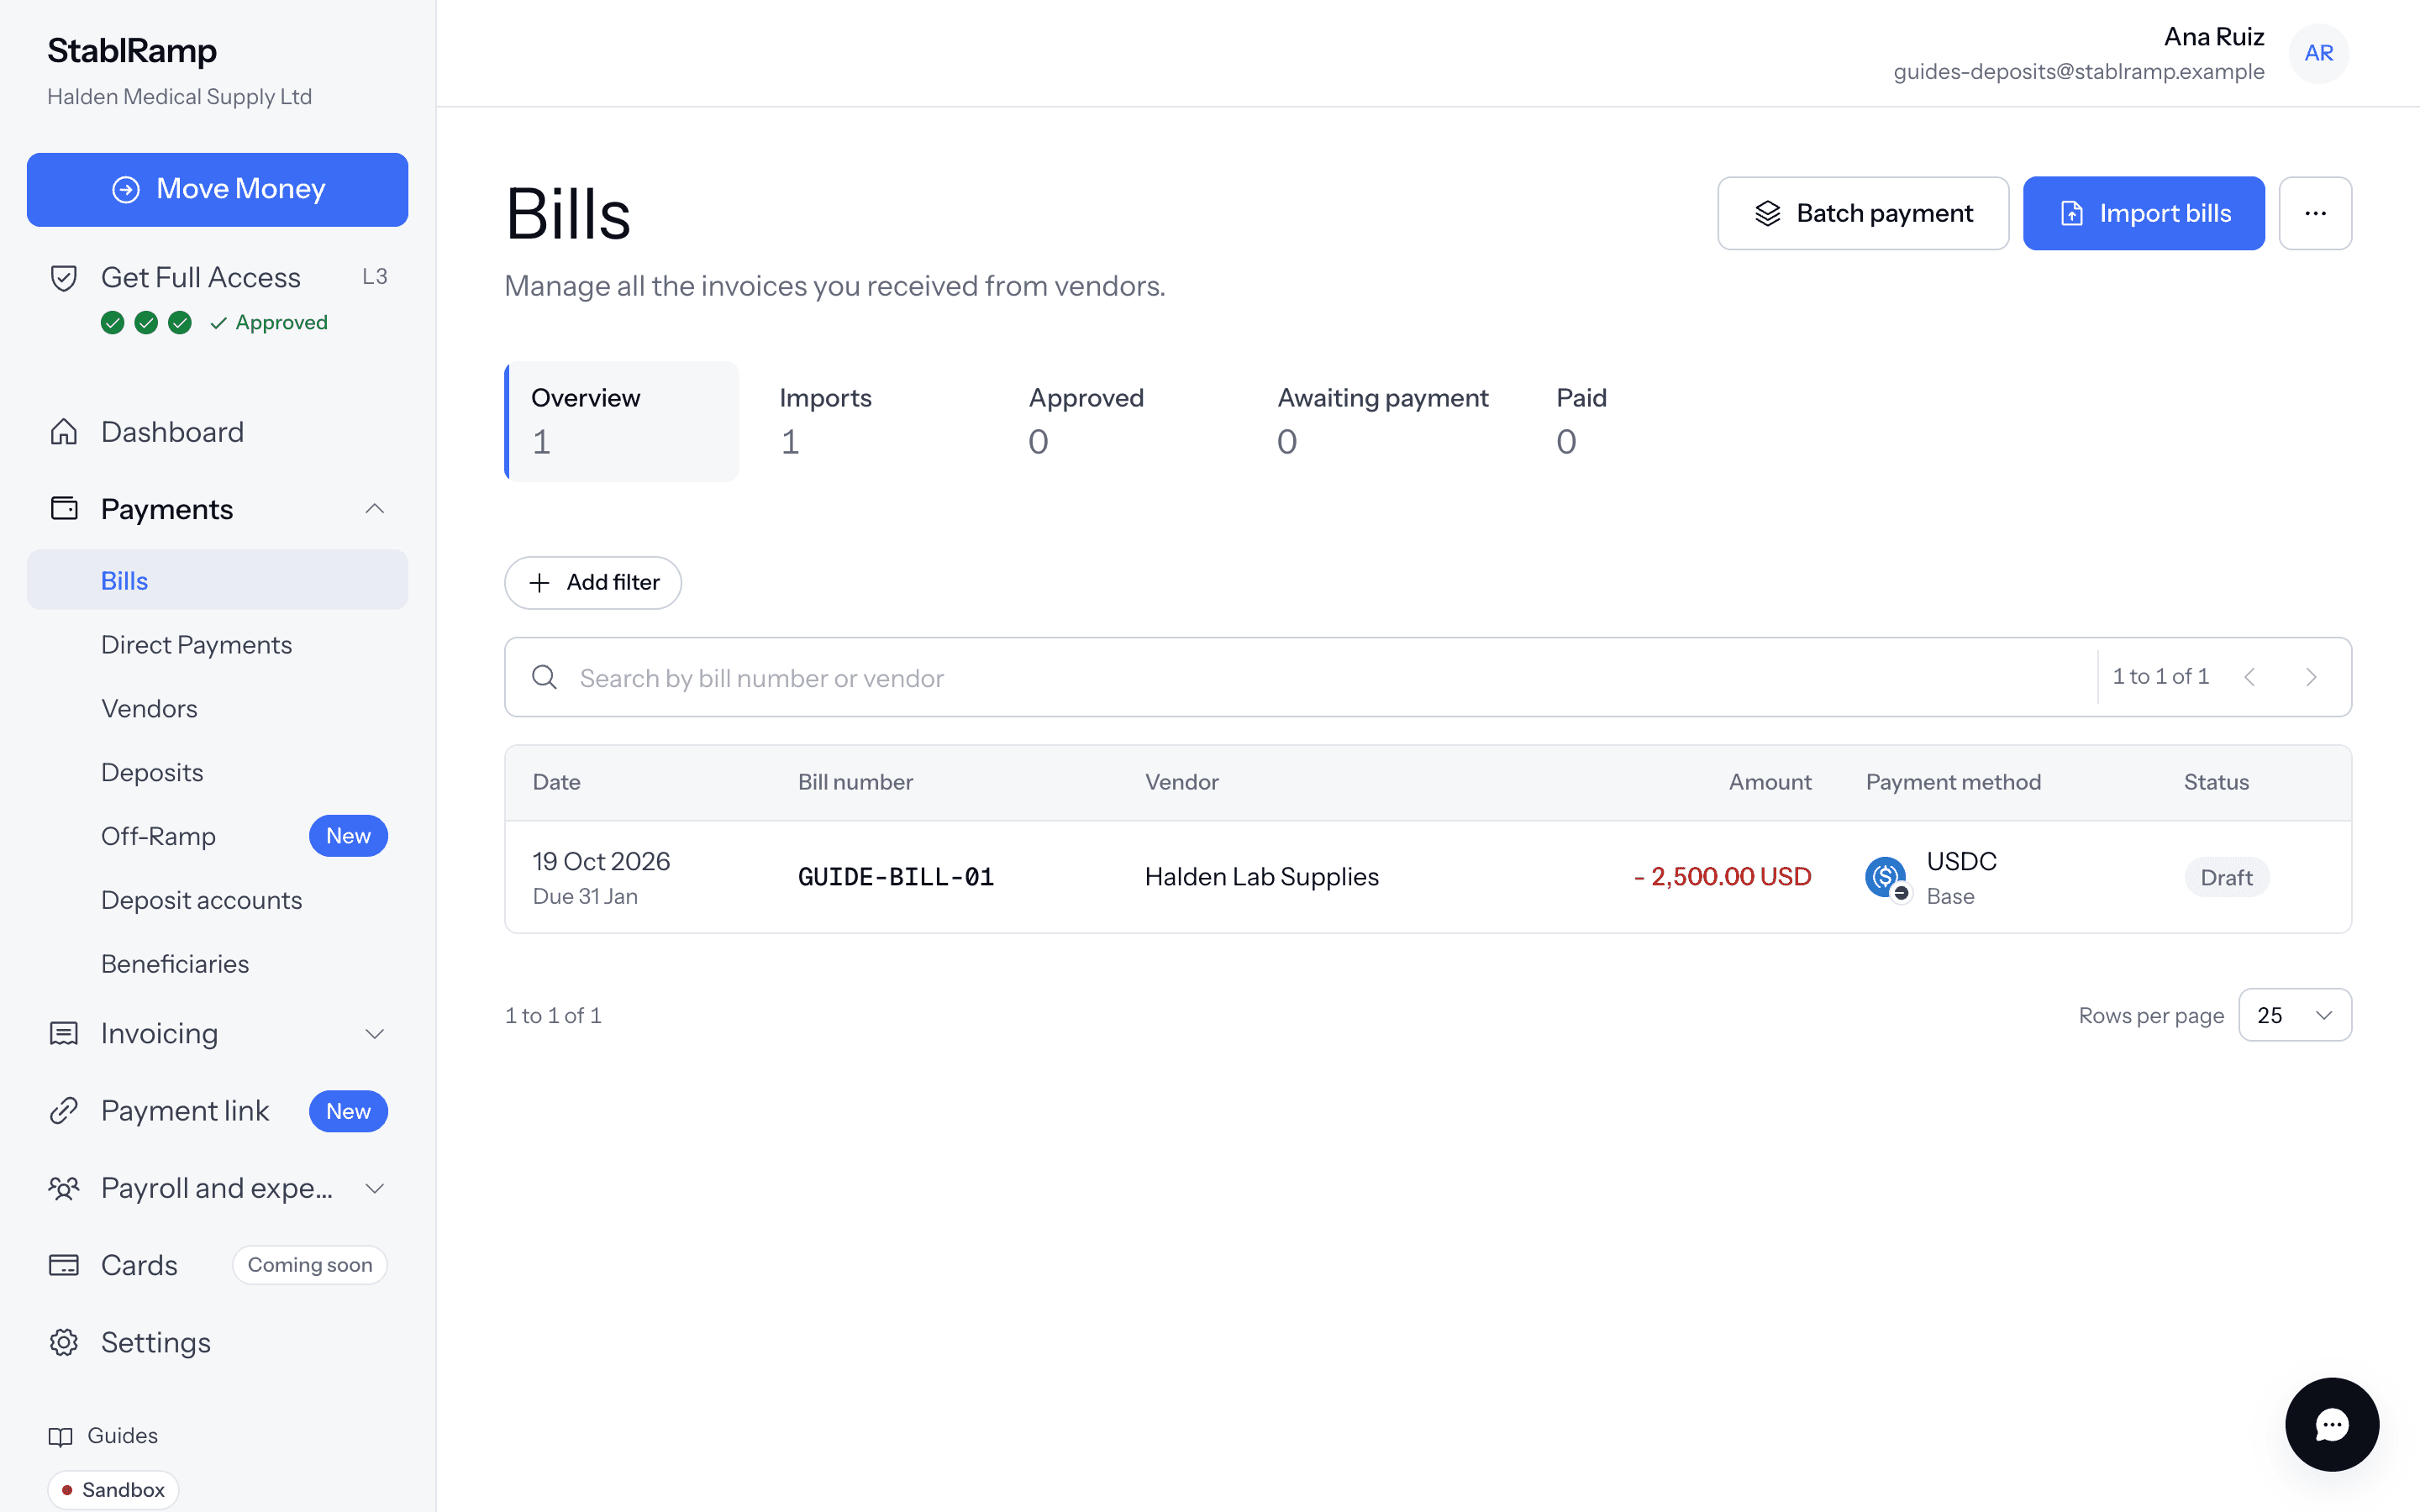The width and height of the screenshot is (2420, 1512).
Task: Click the Invoicing icon
Action: click(64, 1033)
